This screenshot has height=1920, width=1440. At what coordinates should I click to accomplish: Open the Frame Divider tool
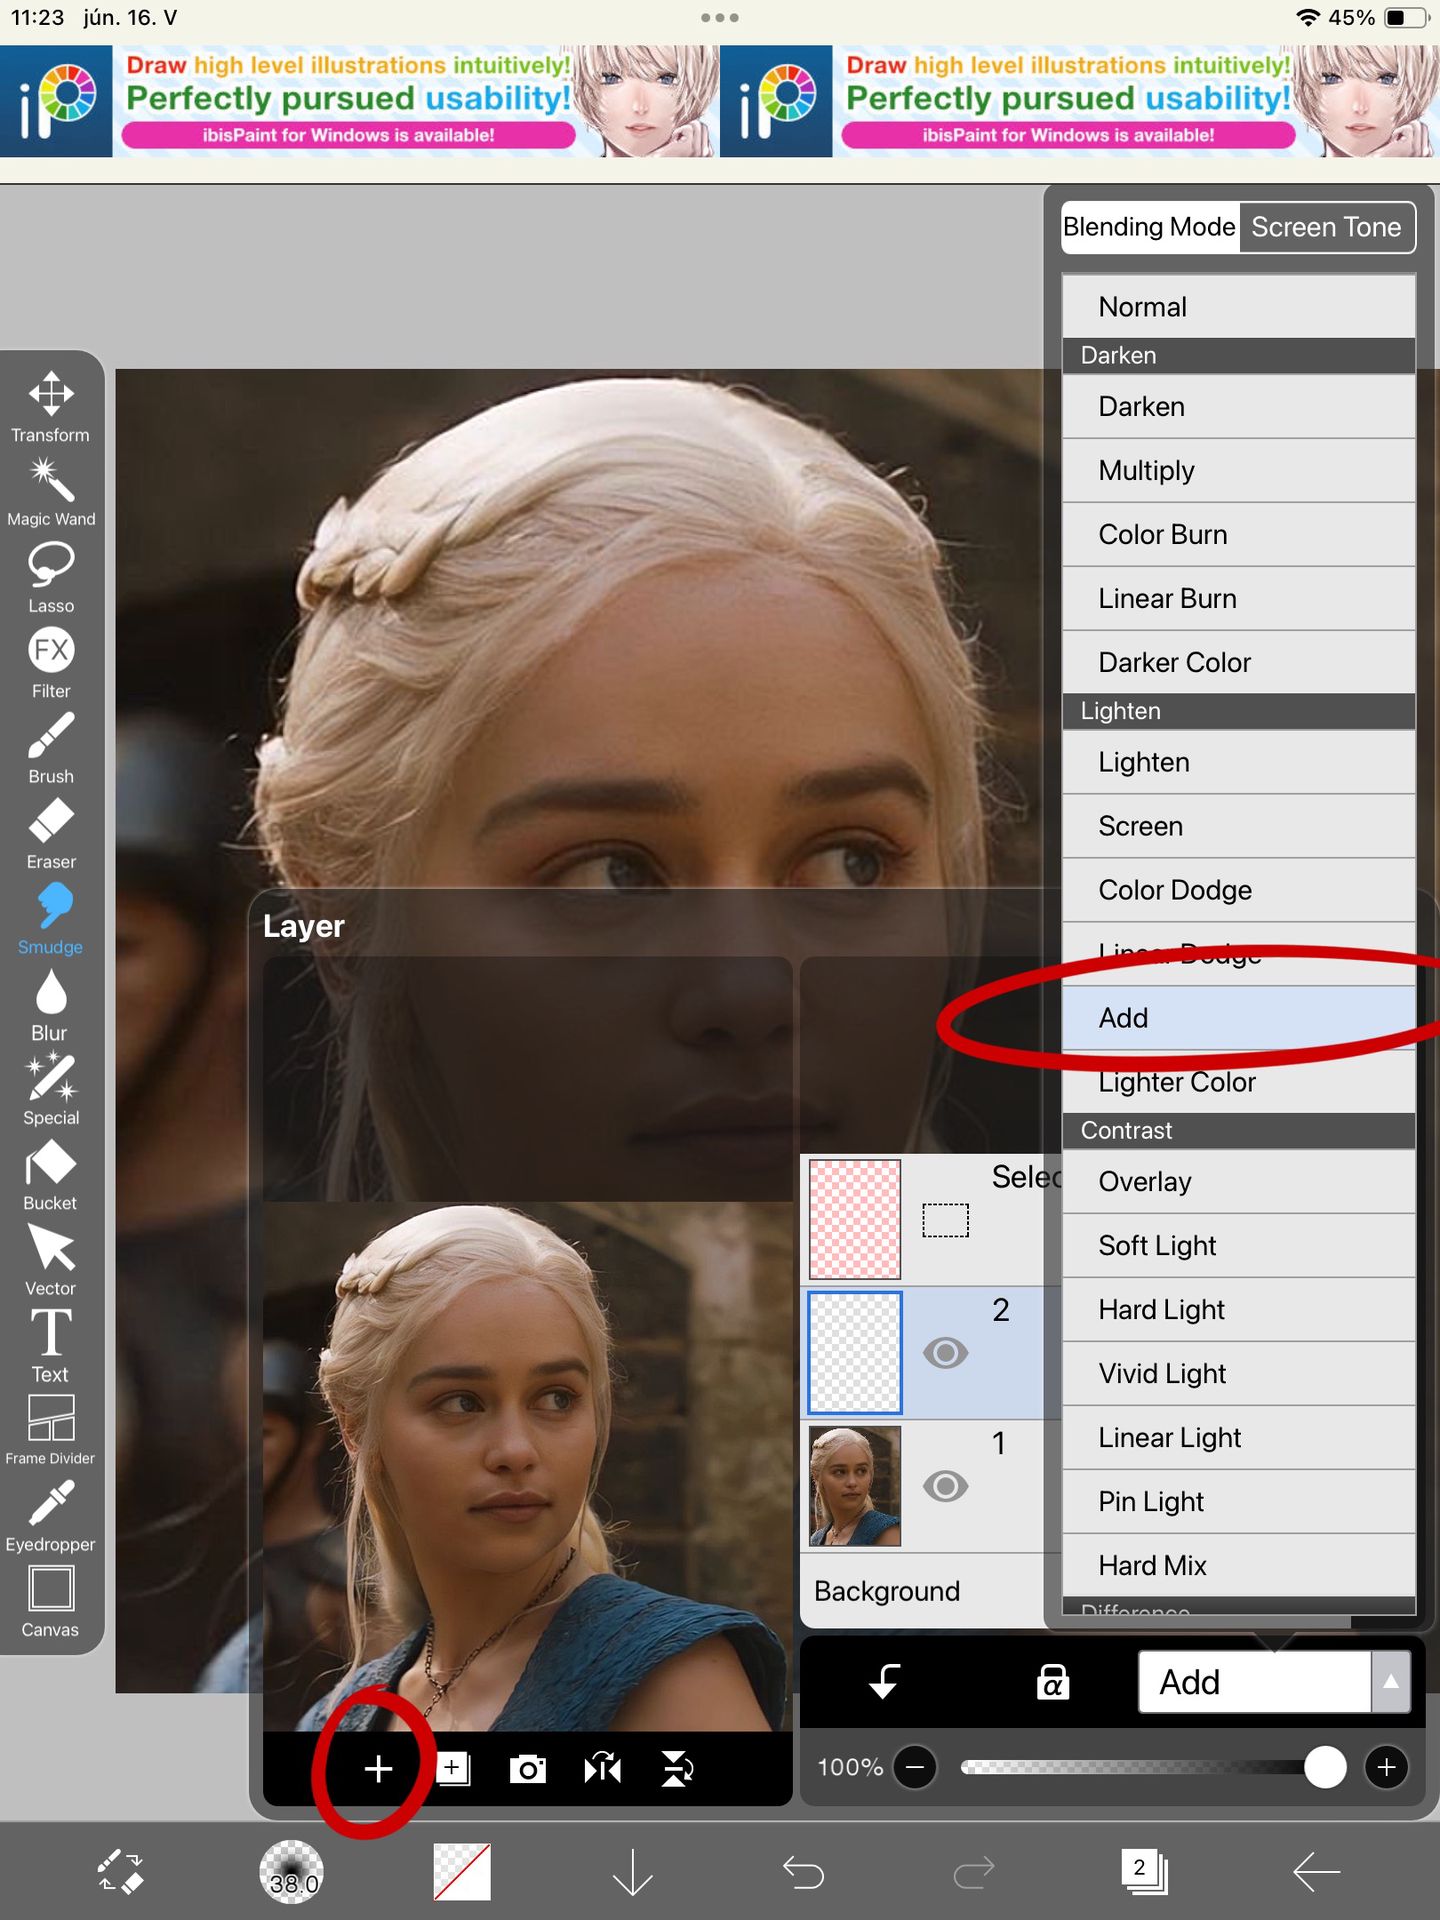point(51,1431)
